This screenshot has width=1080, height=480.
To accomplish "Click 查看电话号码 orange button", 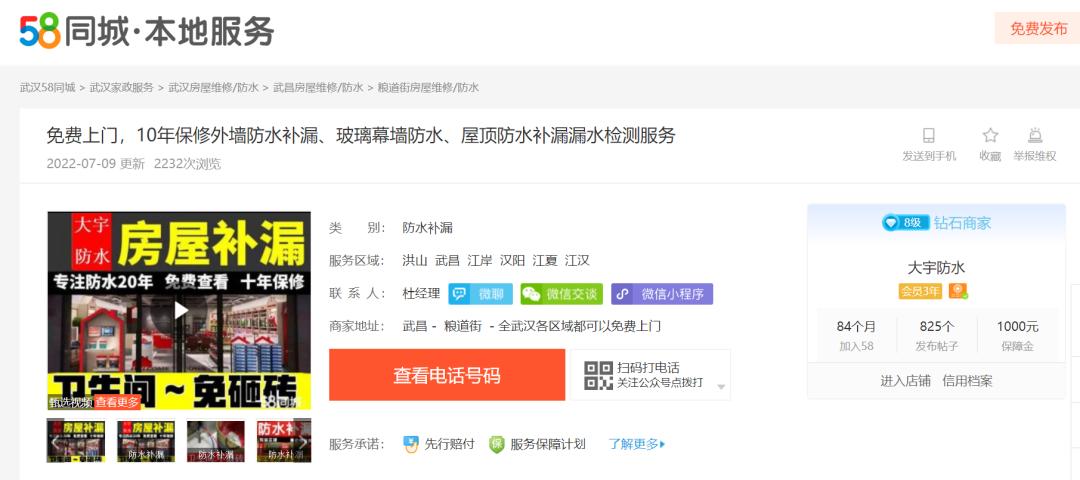I will [447, 375].
